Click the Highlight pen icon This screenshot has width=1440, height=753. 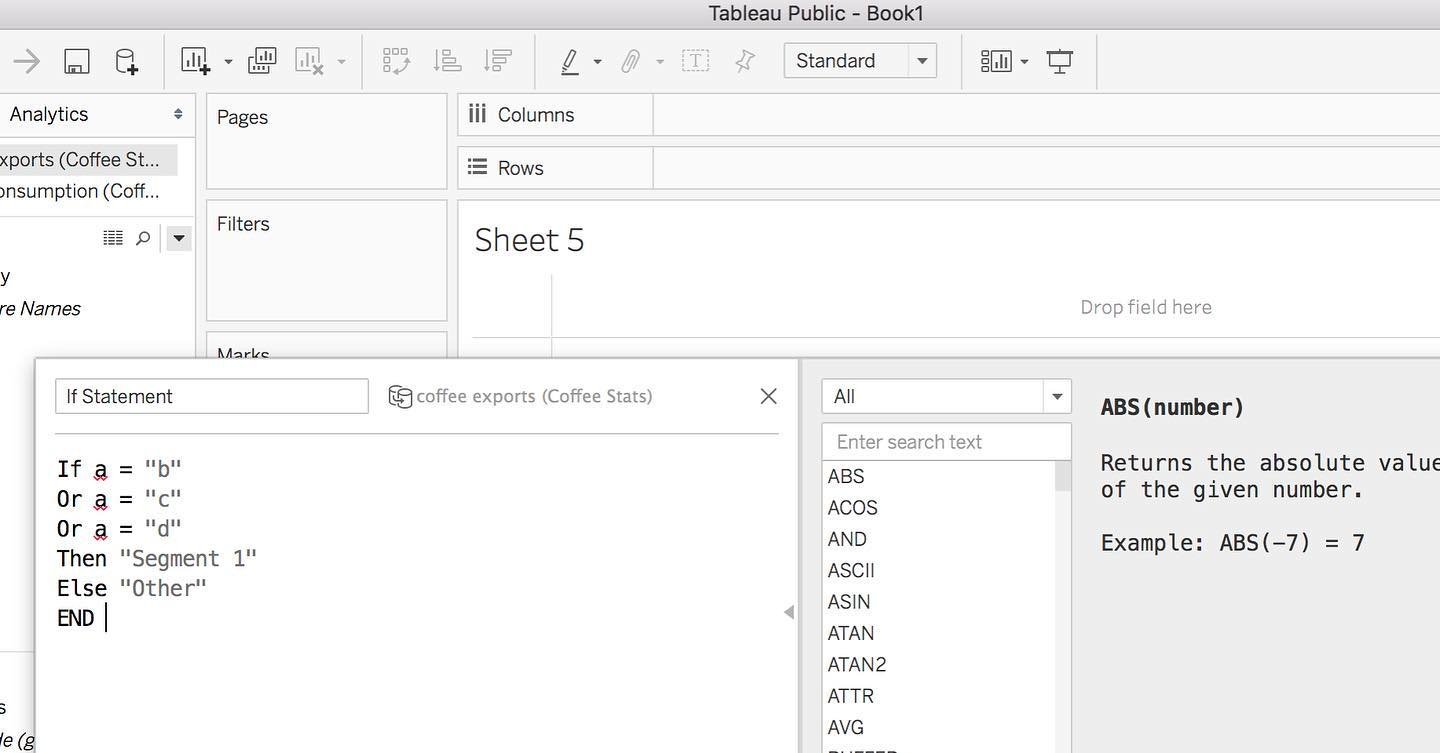tap(570, 61)
